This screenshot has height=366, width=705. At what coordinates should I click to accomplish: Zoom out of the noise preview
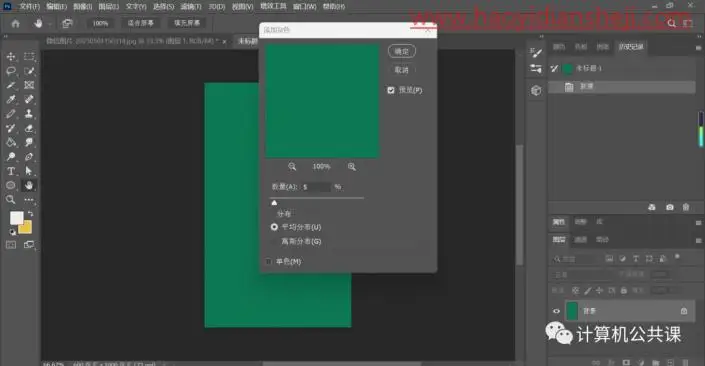(x=292, y=167)
